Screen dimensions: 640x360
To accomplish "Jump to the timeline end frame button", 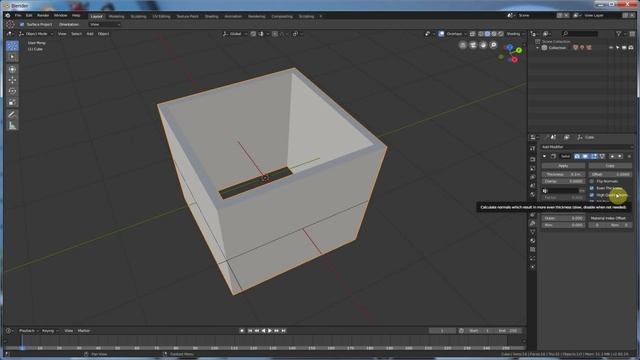I will coord(284,331).
